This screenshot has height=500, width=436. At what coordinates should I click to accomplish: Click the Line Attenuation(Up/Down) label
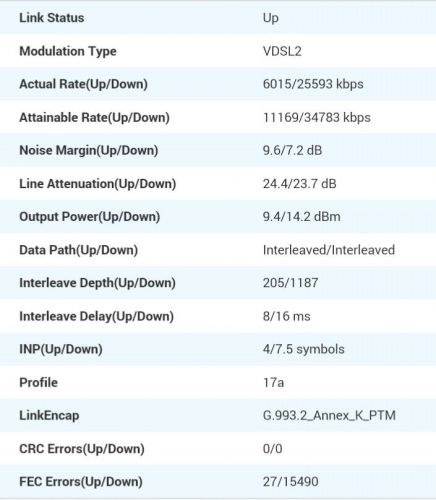pyautogui.click(x=98, y=184)
